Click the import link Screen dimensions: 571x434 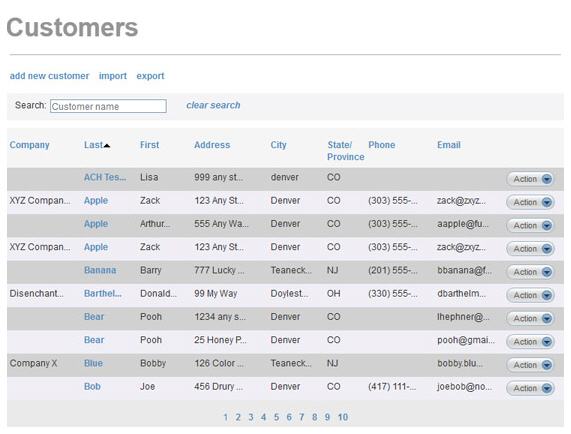pyautogui.click(x=113, y=76)
